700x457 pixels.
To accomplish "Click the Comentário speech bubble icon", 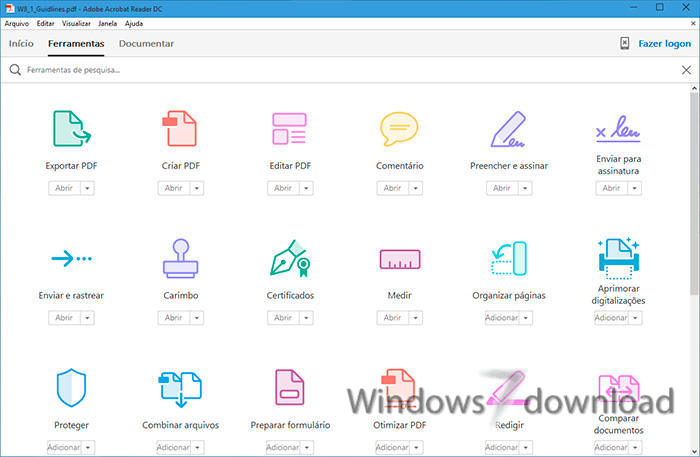I will [x=399, y=129].
